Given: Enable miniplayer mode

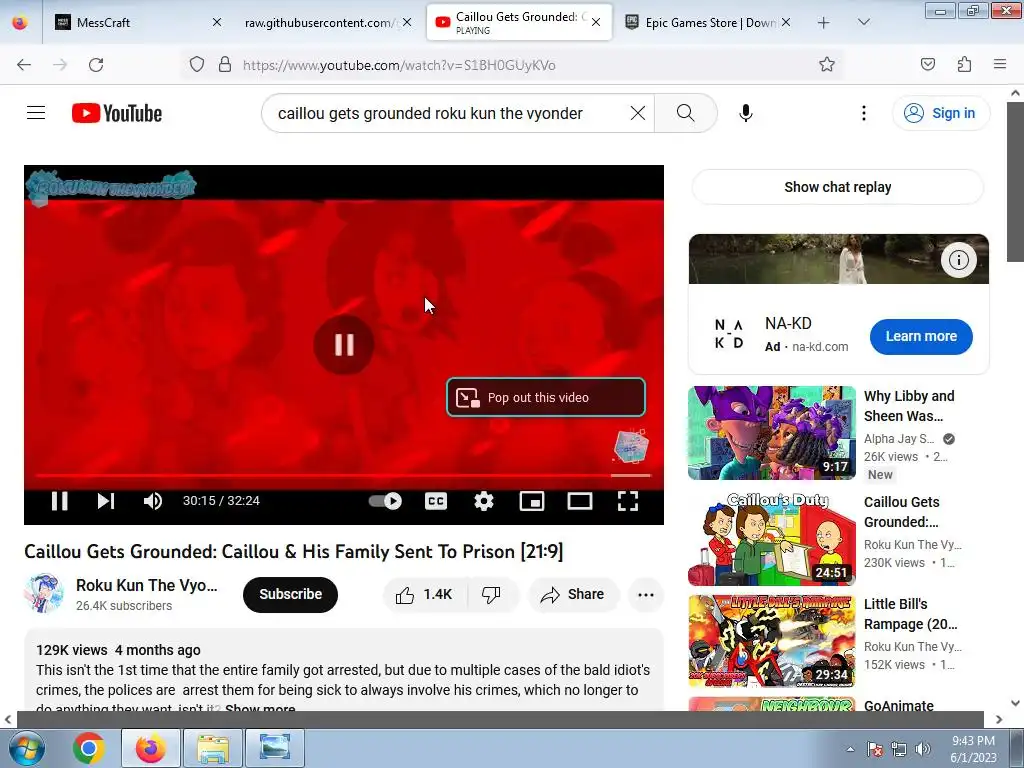Looking at the screenshot, I should pyautogui.click(x=532, y=501).
